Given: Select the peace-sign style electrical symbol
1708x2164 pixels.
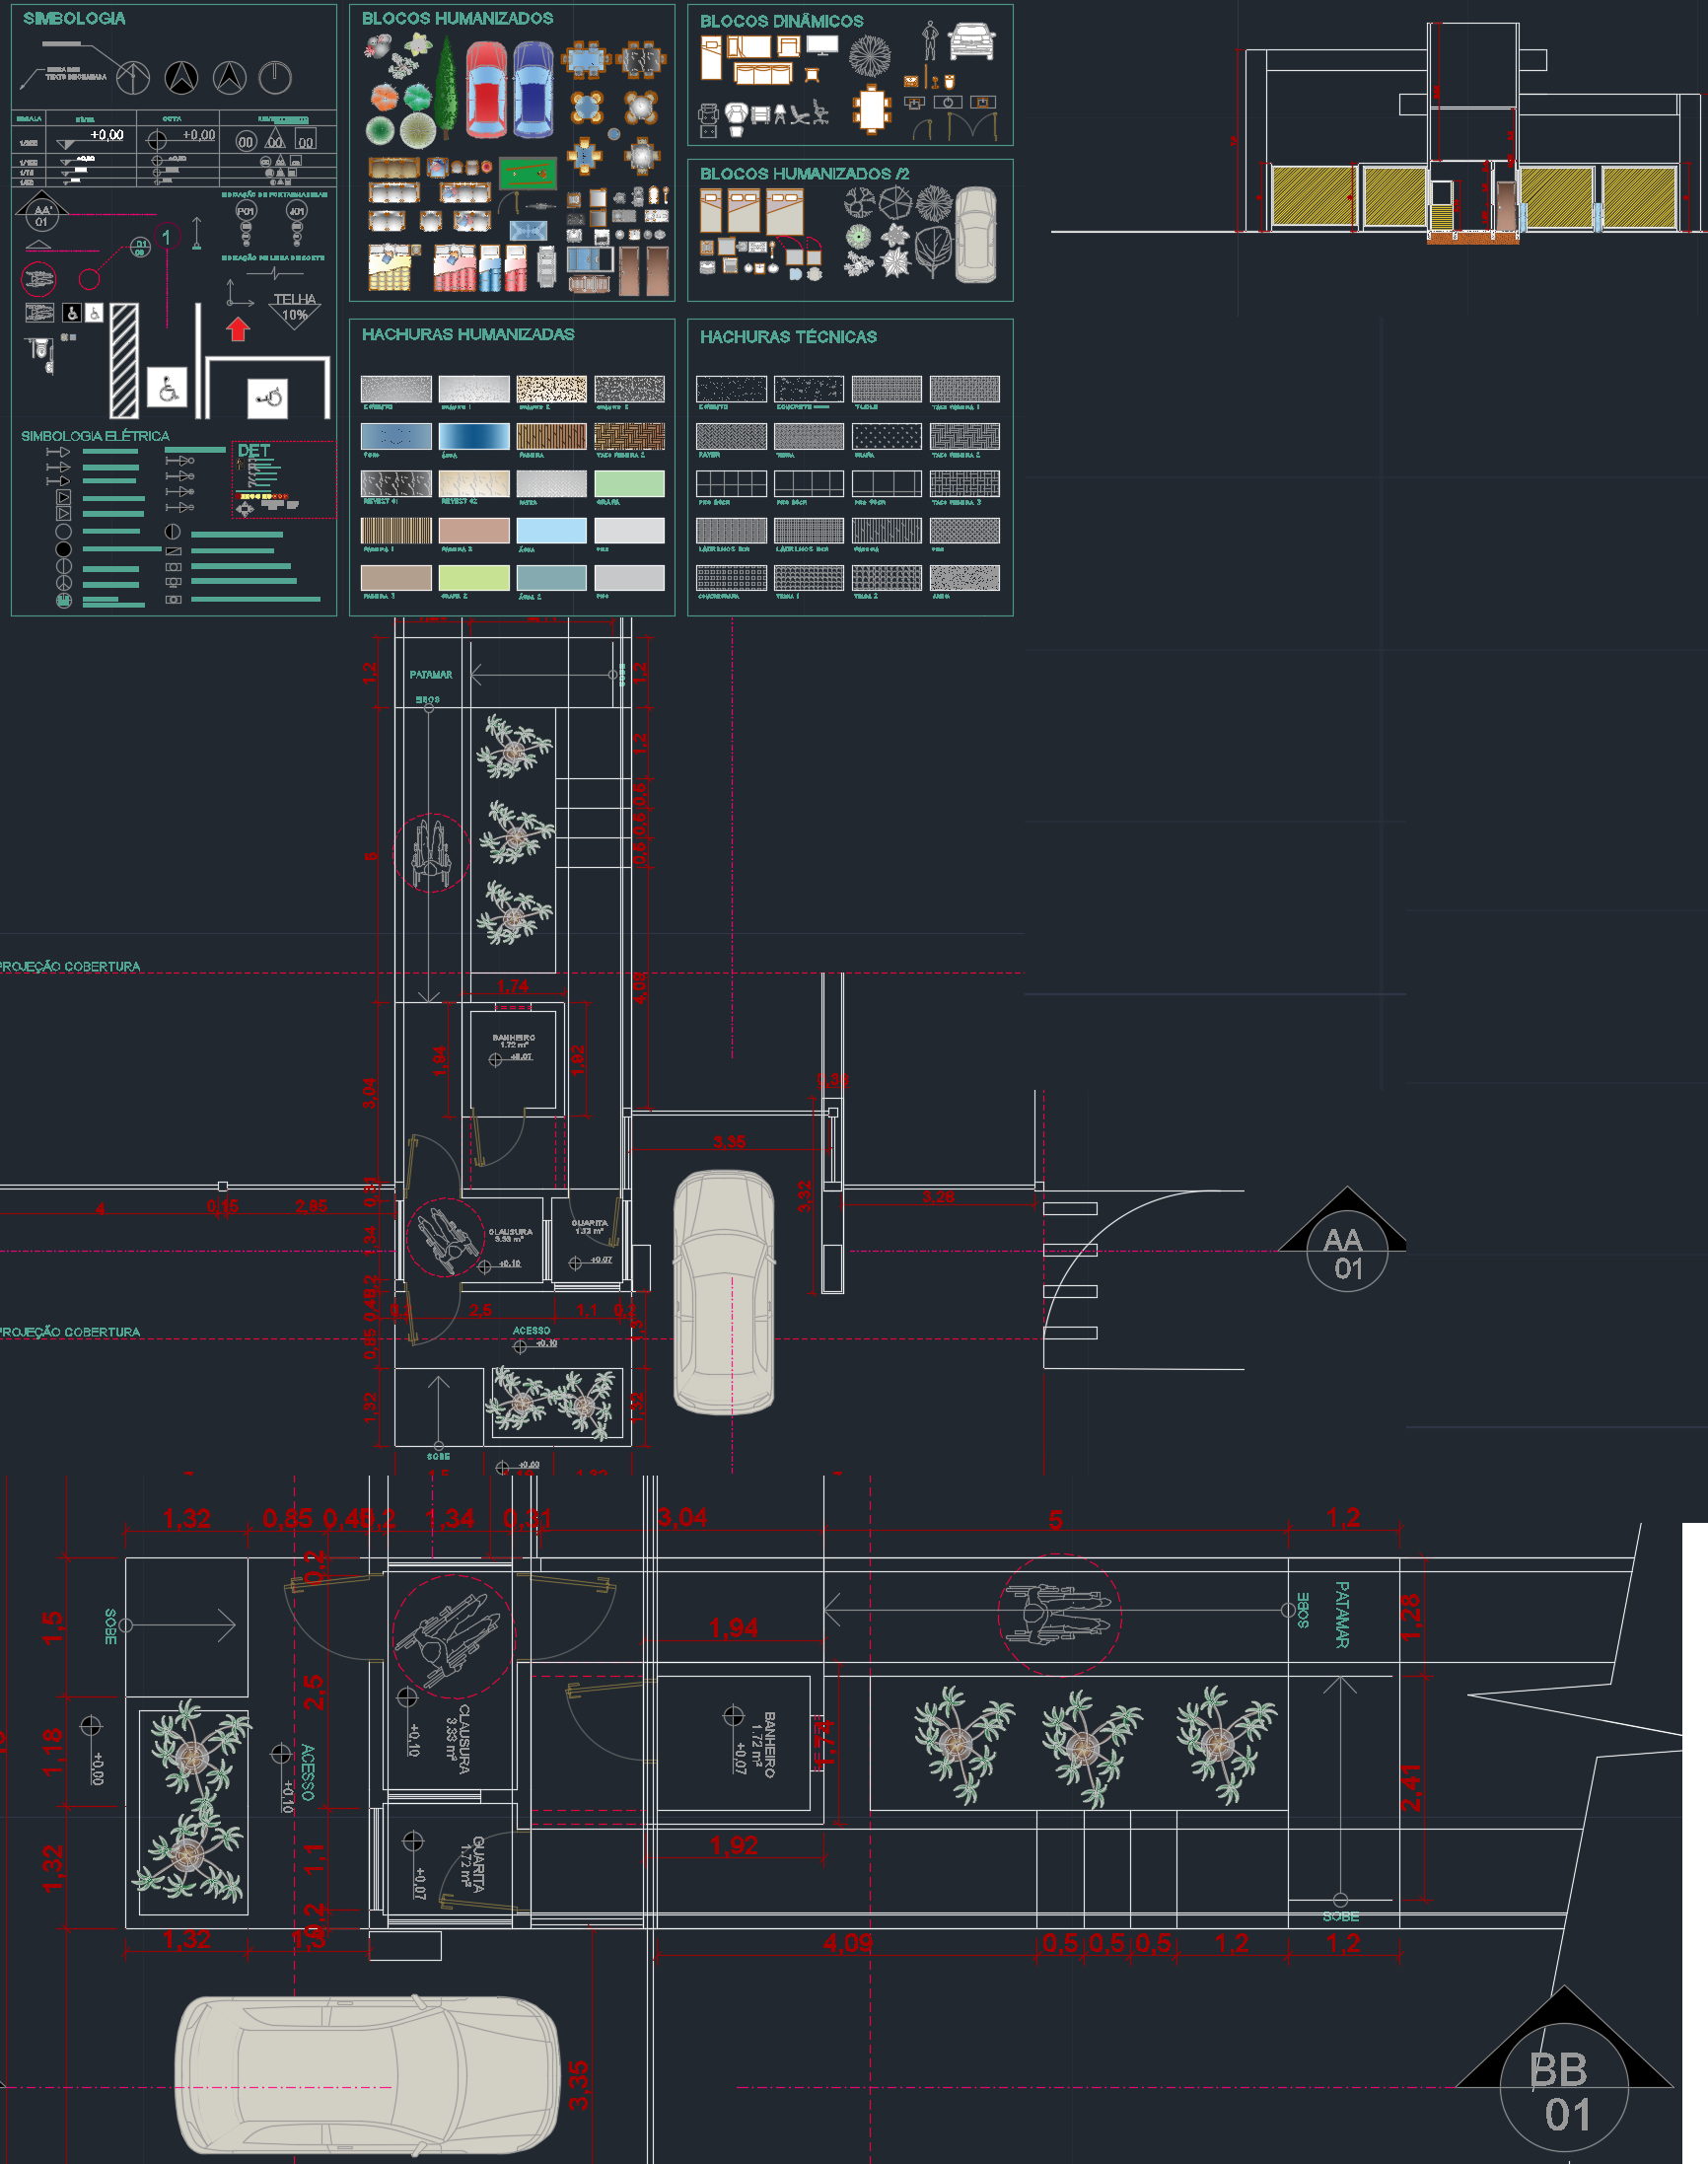Looking at the screenshot, I should pos(64,582).
